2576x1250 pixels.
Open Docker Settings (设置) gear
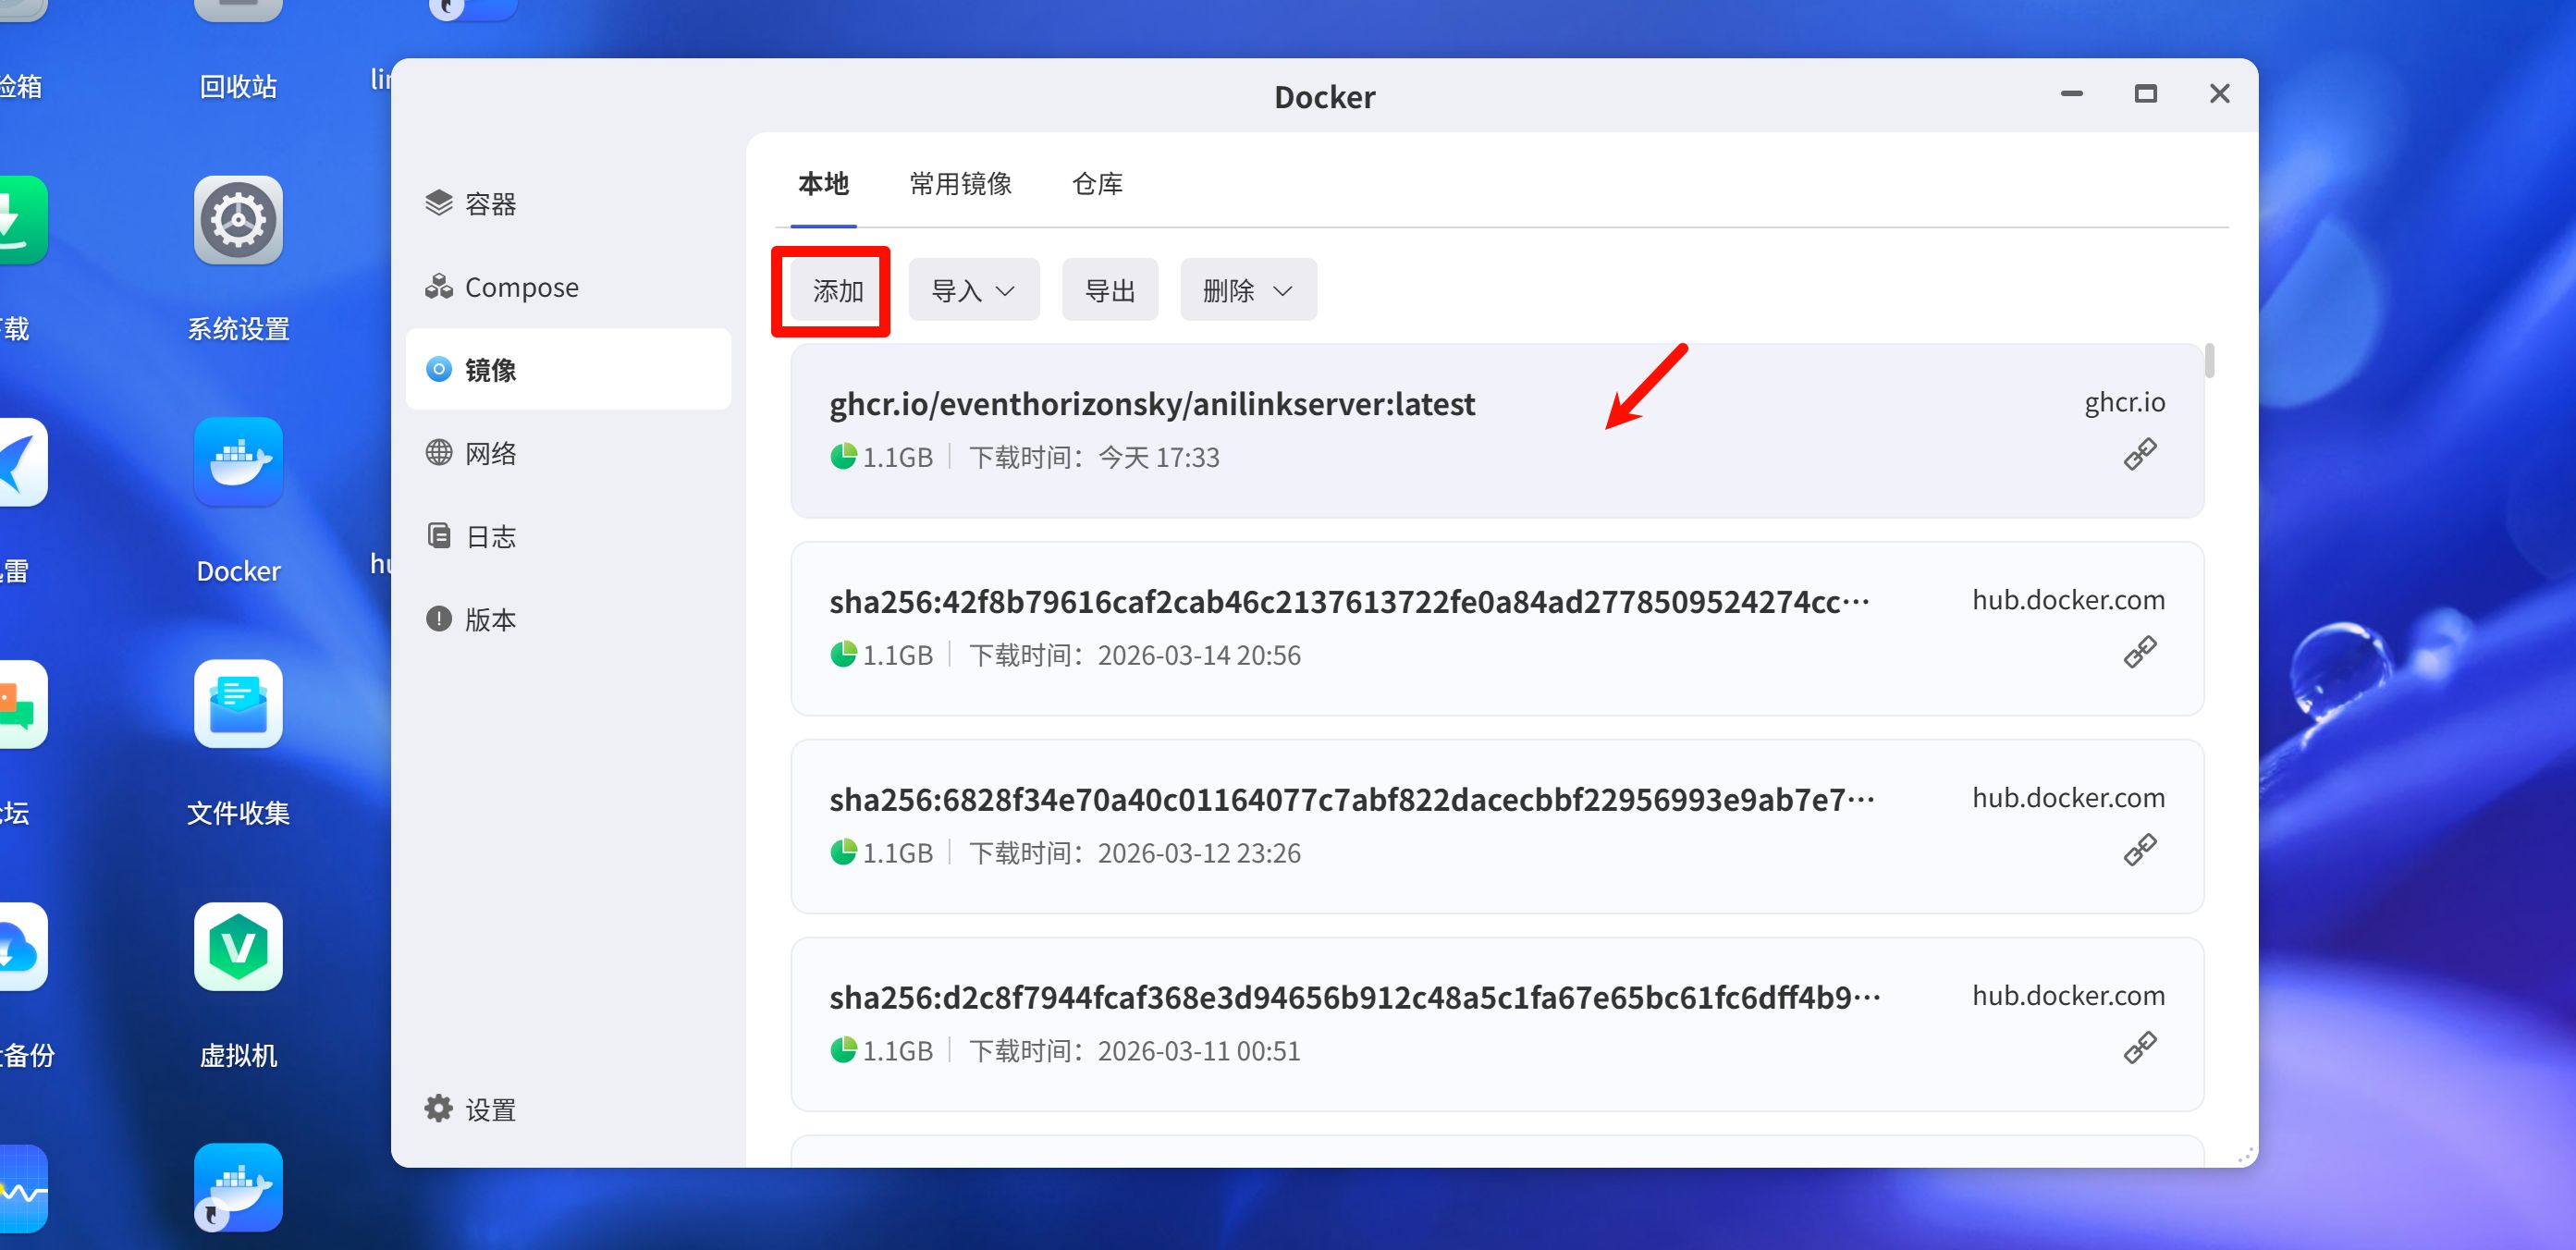pyautogui.click(x=470, y=1109)
